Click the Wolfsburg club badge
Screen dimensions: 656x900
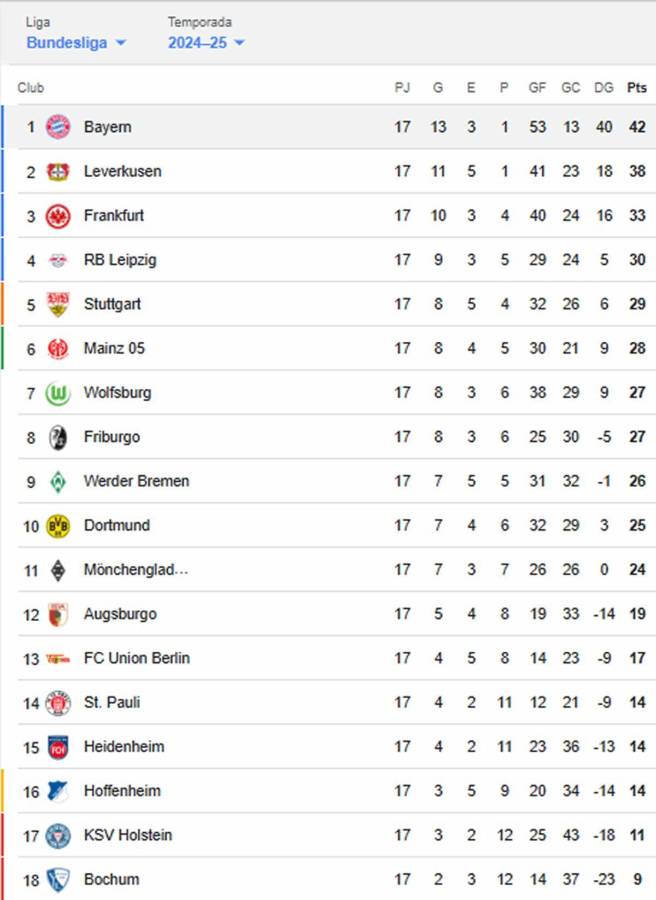coord(57,392)
